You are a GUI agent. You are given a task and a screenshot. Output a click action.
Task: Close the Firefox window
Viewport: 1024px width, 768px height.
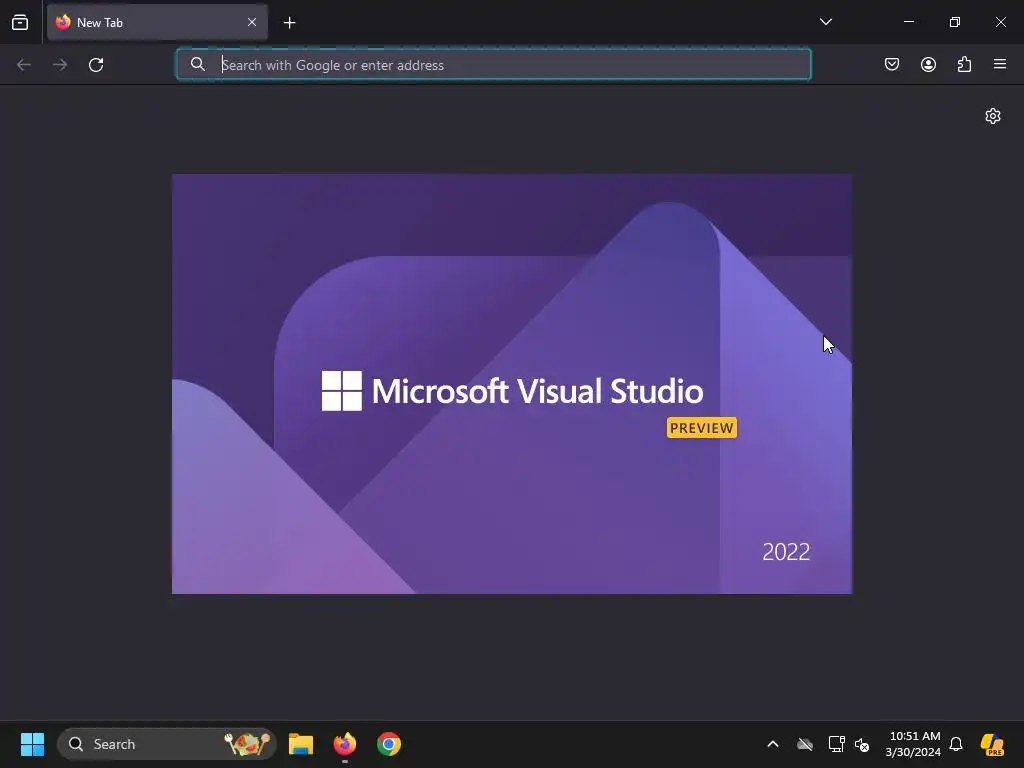(1000, 22)
